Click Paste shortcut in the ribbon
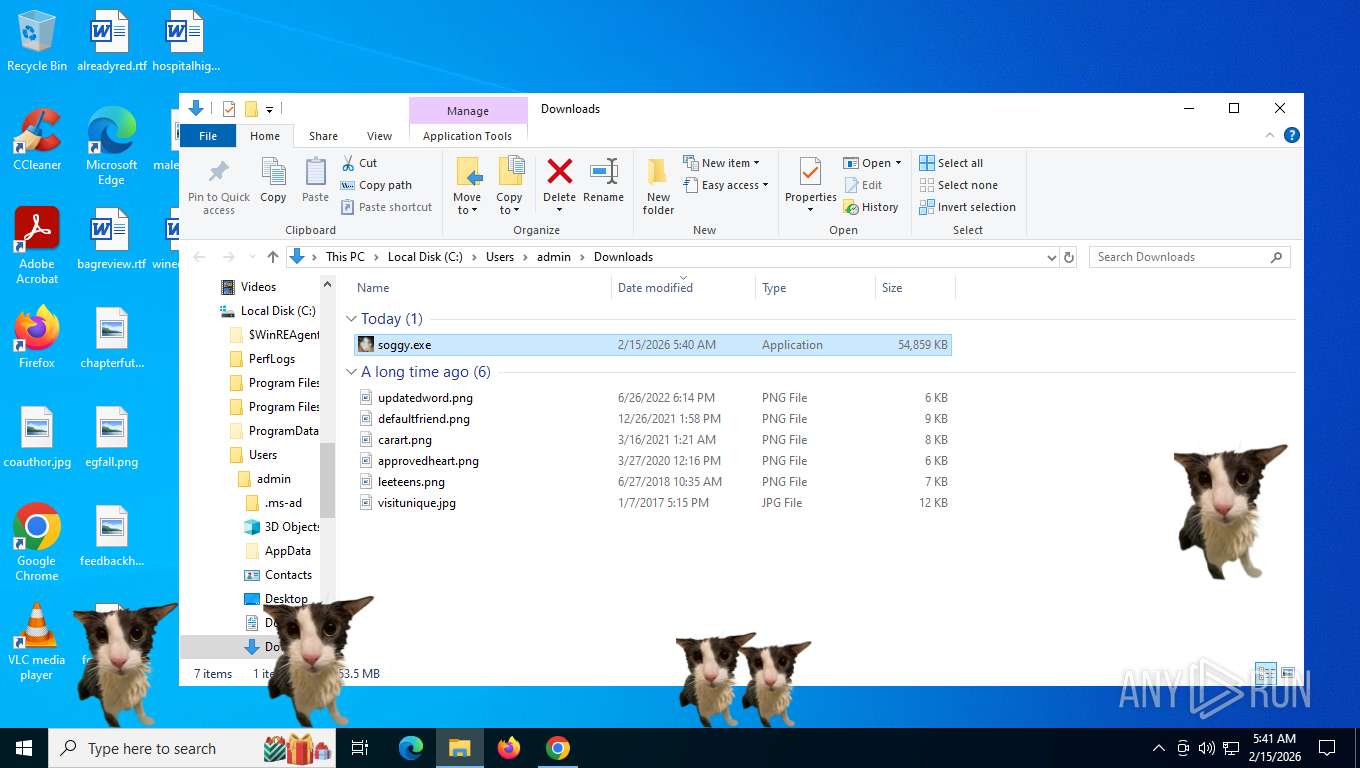 [386, 207]
